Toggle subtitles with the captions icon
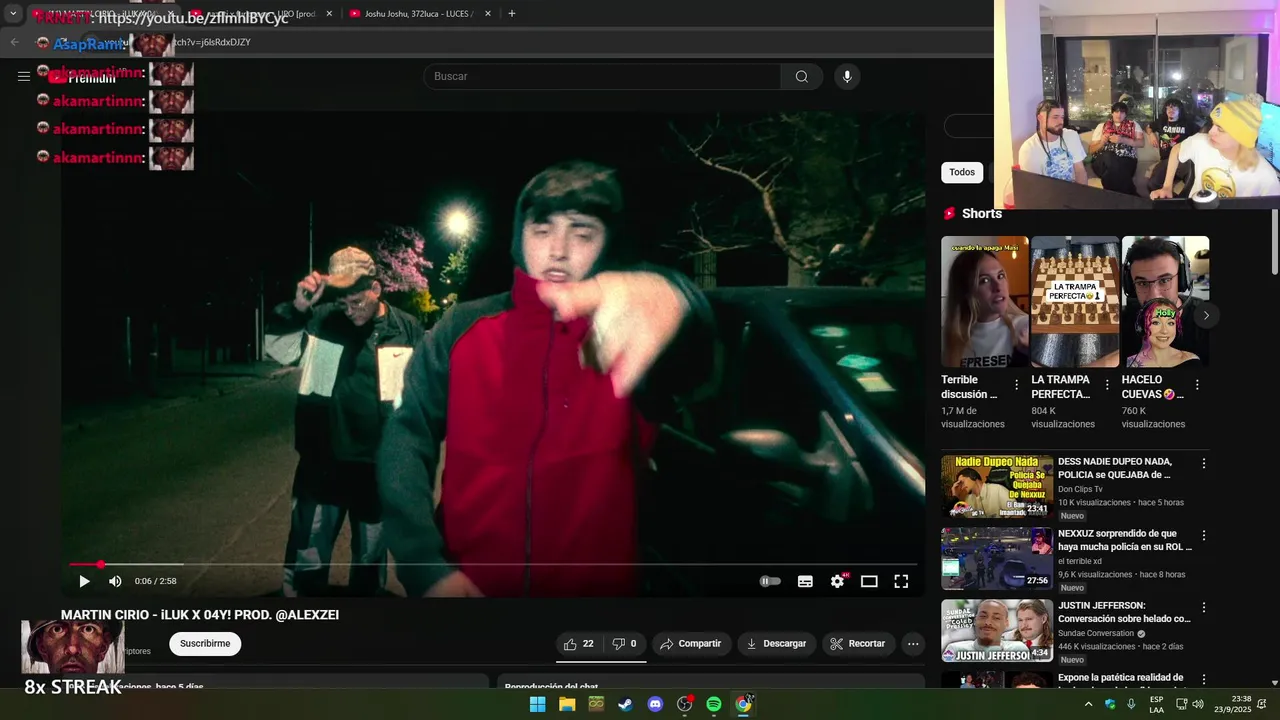 [x=805, y=581]
